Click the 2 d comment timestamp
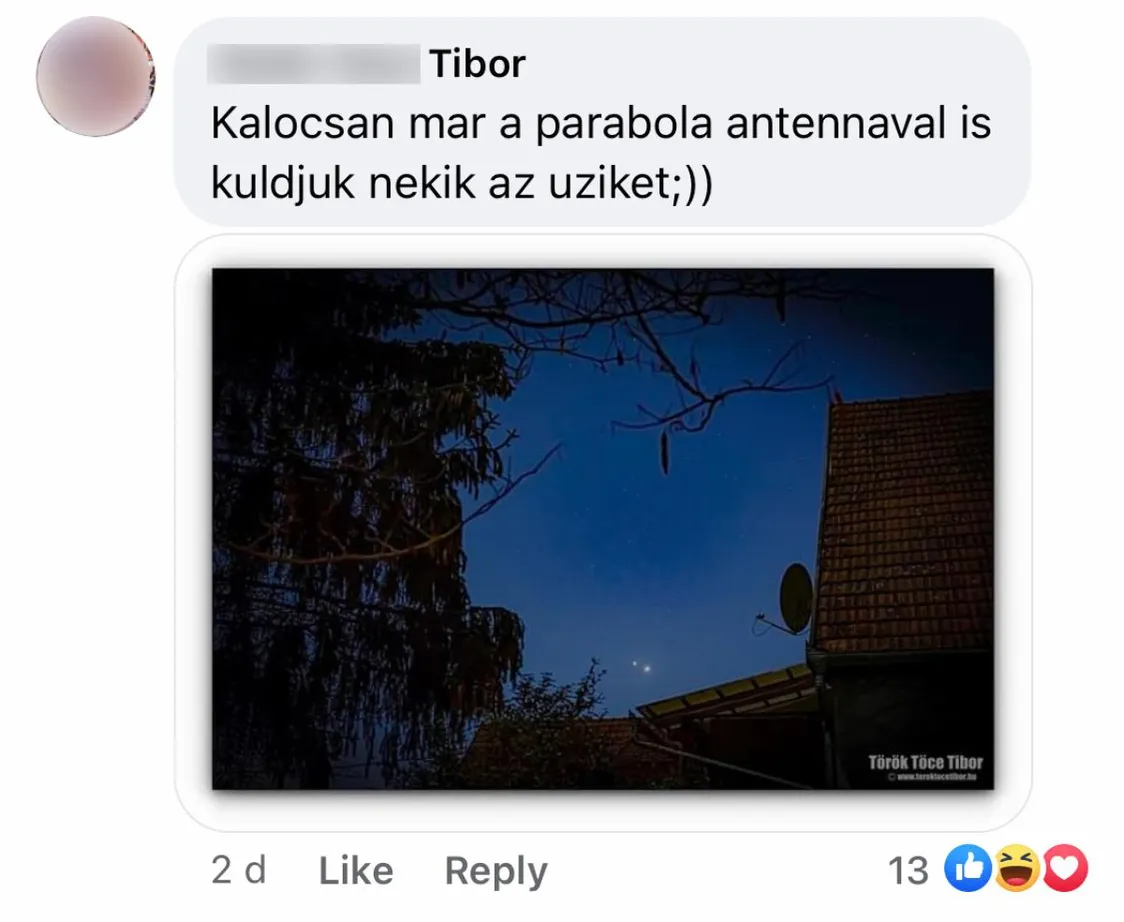The height and width of the screenshot is (922, 1124). point(239,870)
